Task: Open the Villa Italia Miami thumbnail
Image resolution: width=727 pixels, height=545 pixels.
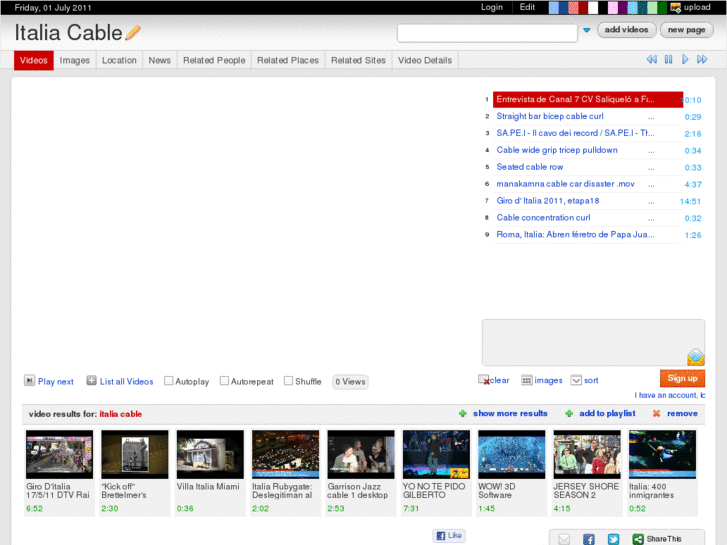Action: point(210,454)
